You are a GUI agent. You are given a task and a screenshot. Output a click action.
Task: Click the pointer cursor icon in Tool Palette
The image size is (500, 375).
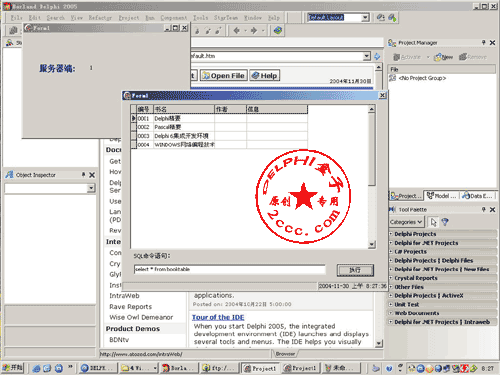click(433, 222)
